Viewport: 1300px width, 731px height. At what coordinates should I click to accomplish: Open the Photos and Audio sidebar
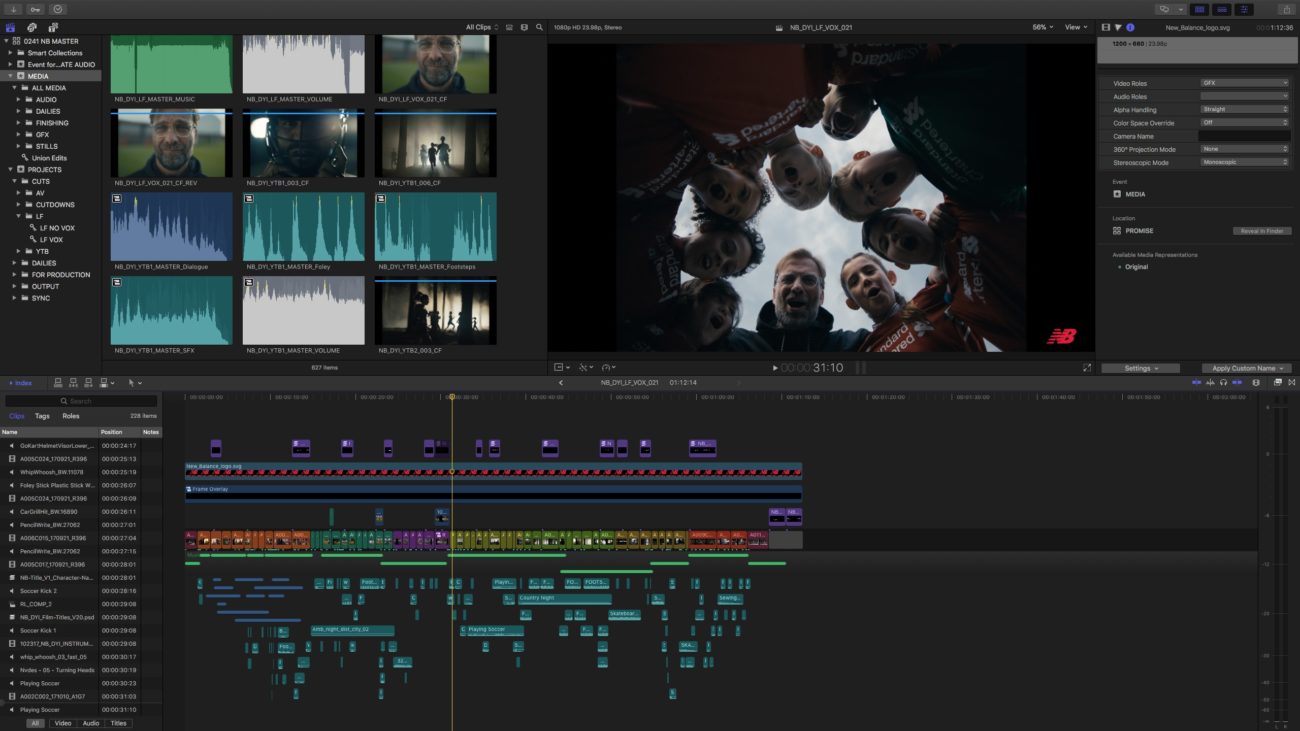(x=32, y=27)
